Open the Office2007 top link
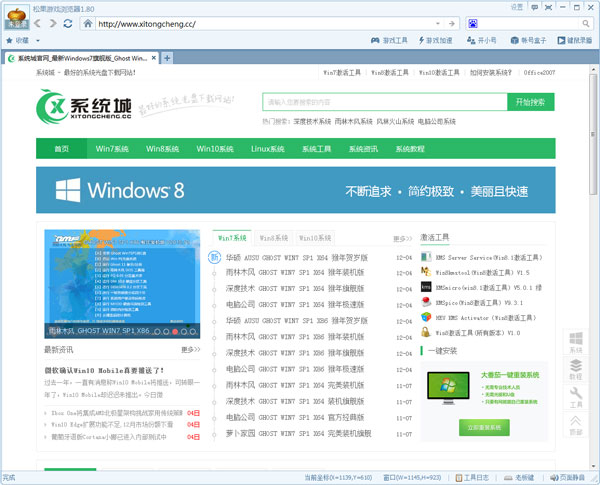Image resolution: width=600 pixels, height=485 pixels. coord(539,72)
